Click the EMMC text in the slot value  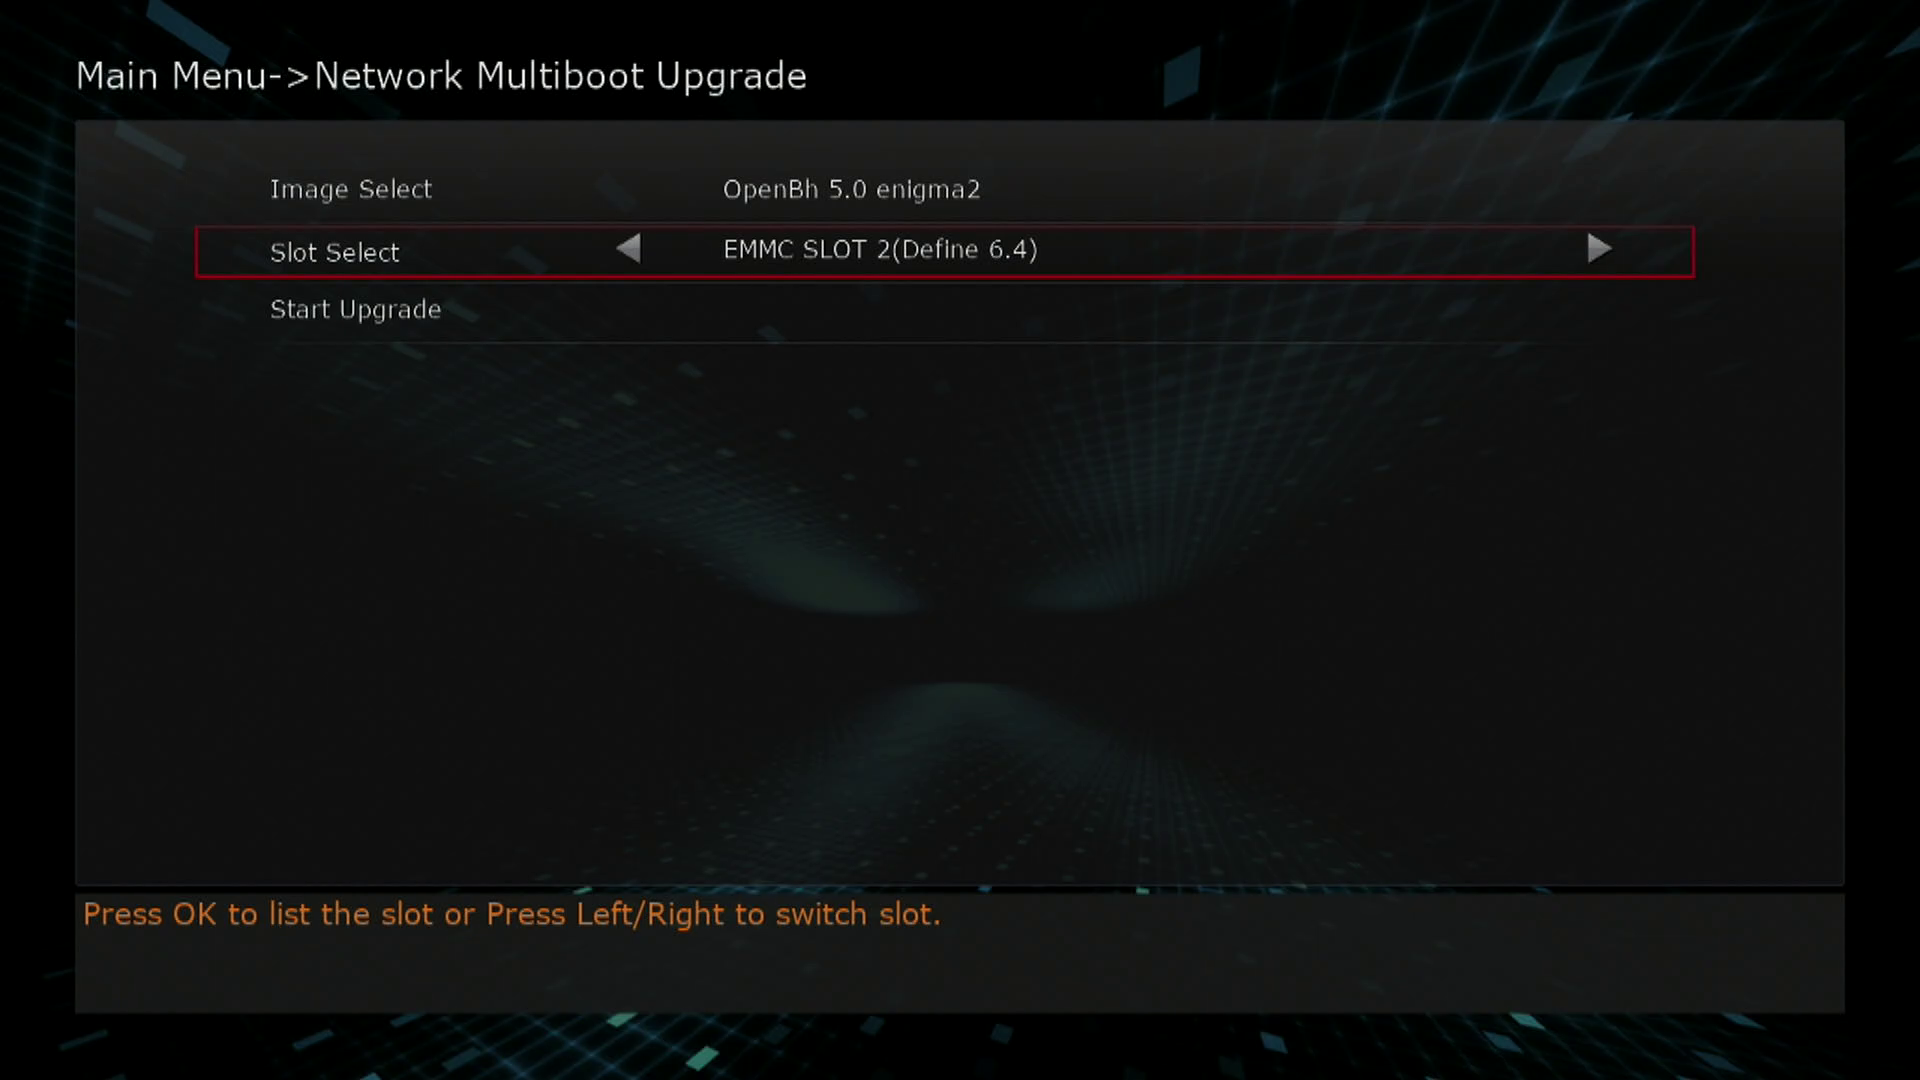pyautogui.click(x=758, y=249)
